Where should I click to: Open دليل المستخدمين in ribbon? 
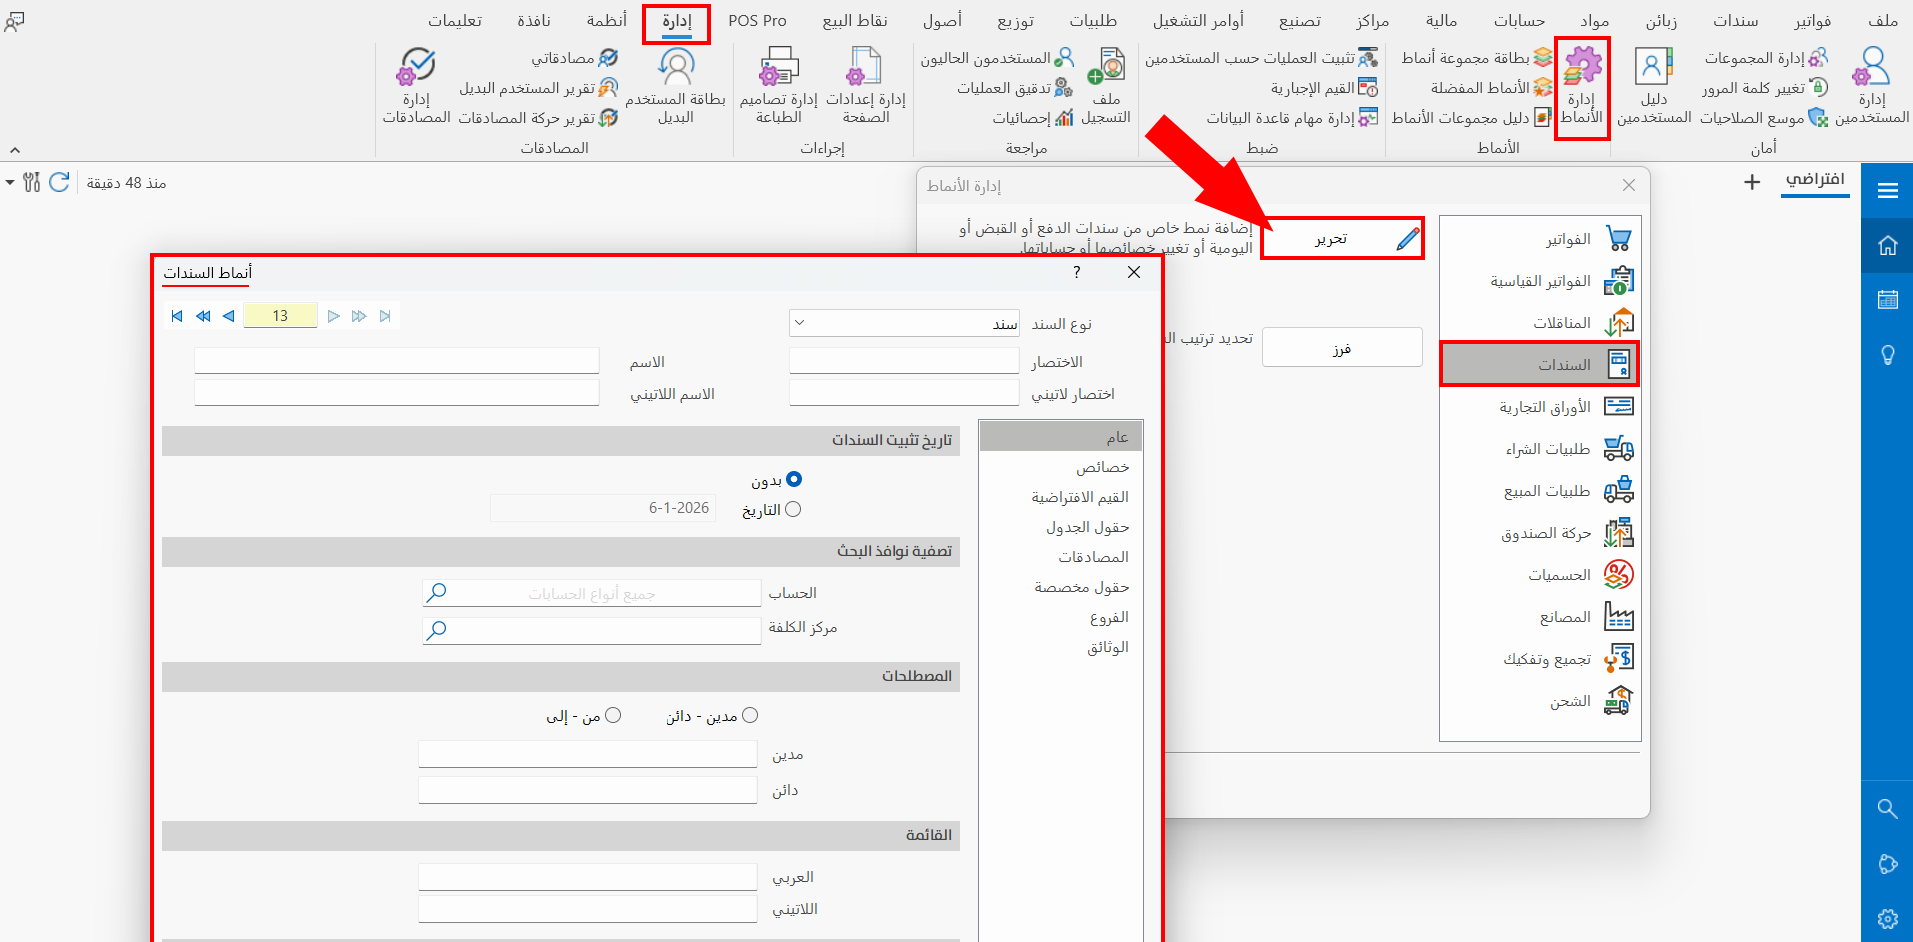click(x=1654, y=88)
